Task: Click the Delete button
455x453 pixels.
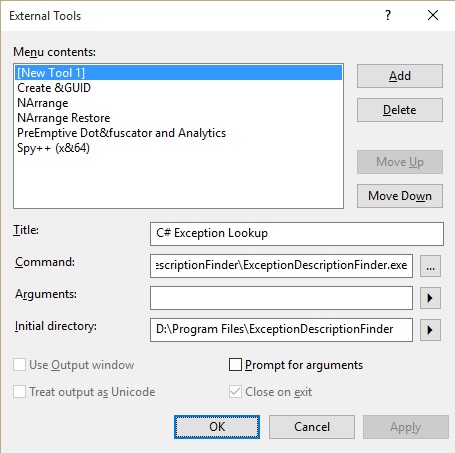Action: (400, 110)
